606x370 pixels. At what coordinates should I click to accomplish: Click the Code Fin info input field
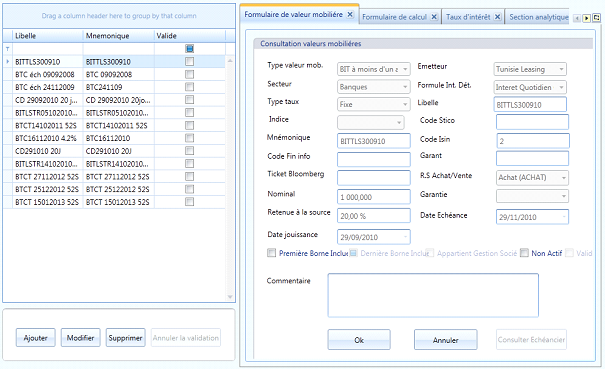(x=374, y=159)
